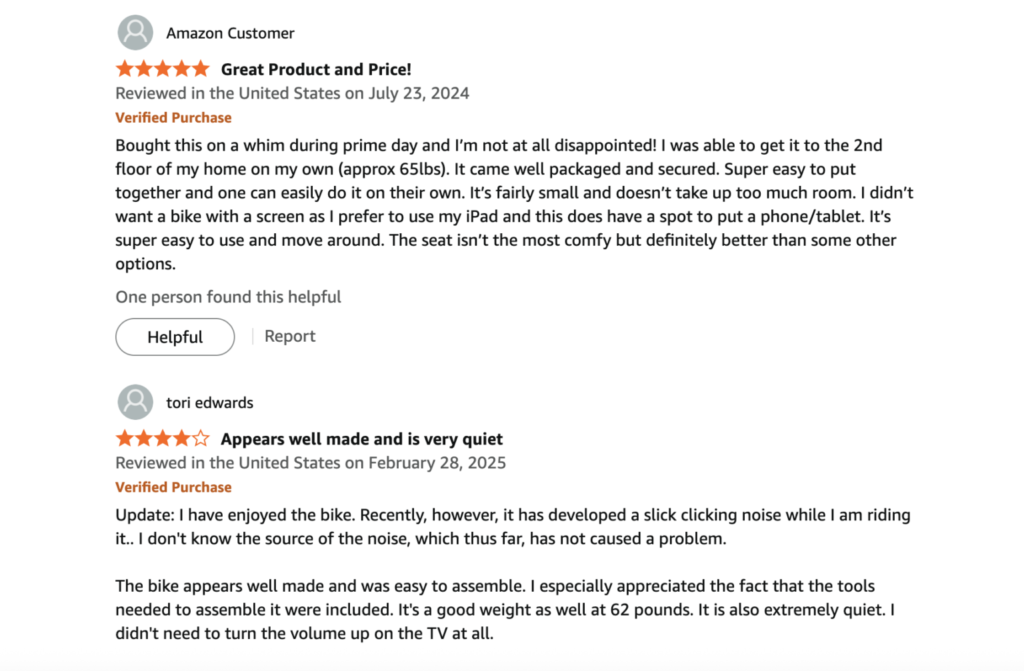This screenshot has height=671, width=1024.
Task: Open the "Great Product and Price!" review title
Action: tap(316, 69)
